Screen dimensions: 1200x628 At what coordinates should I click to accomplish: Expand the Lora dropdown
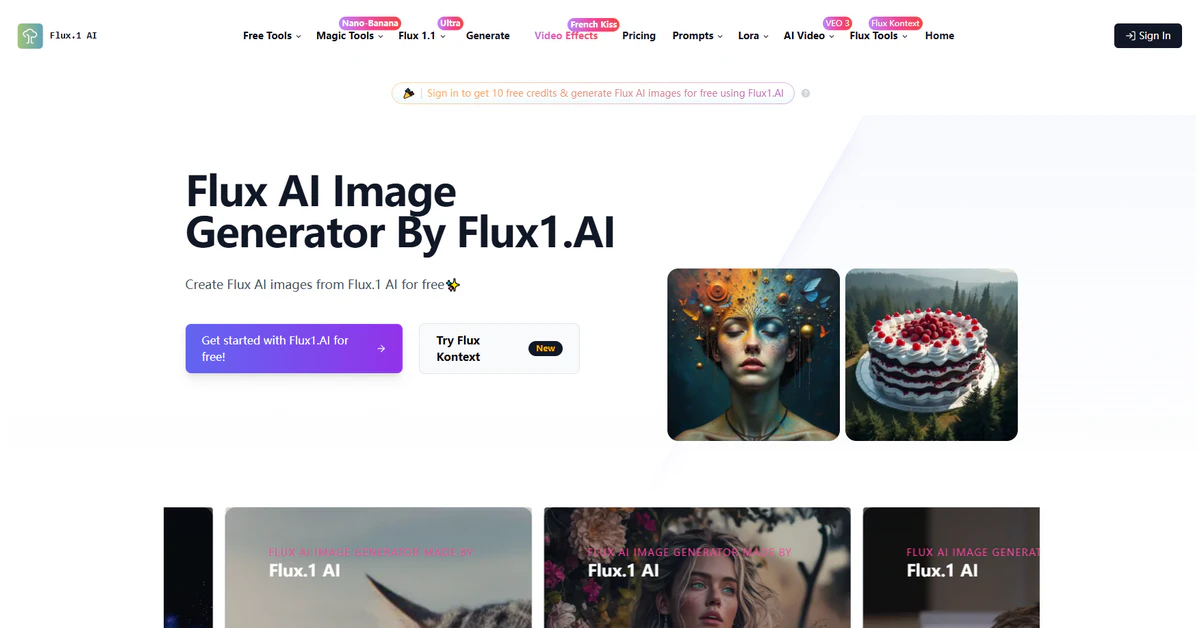click(x=753, y=36)
